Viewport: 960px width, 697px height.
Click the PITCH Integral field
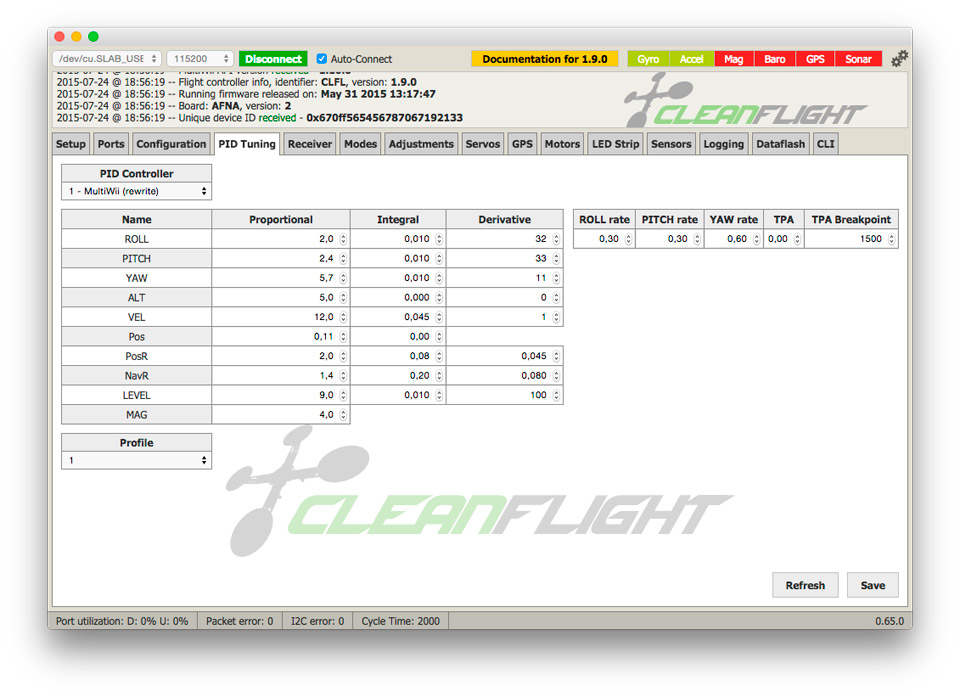coord(398,258)
